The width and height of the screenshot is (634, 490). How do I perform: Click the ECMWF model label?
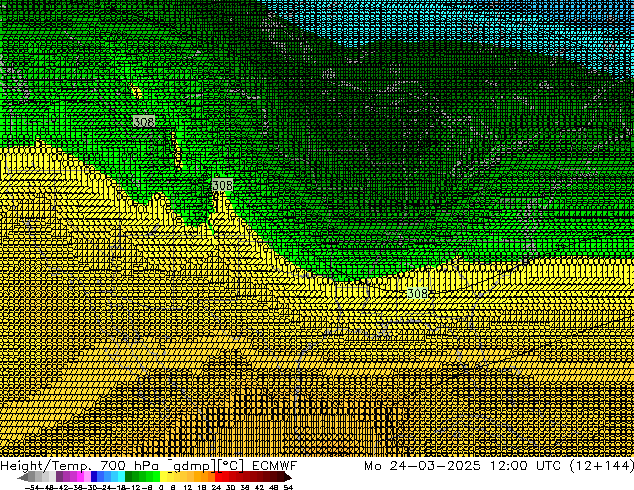pos(275,466)
